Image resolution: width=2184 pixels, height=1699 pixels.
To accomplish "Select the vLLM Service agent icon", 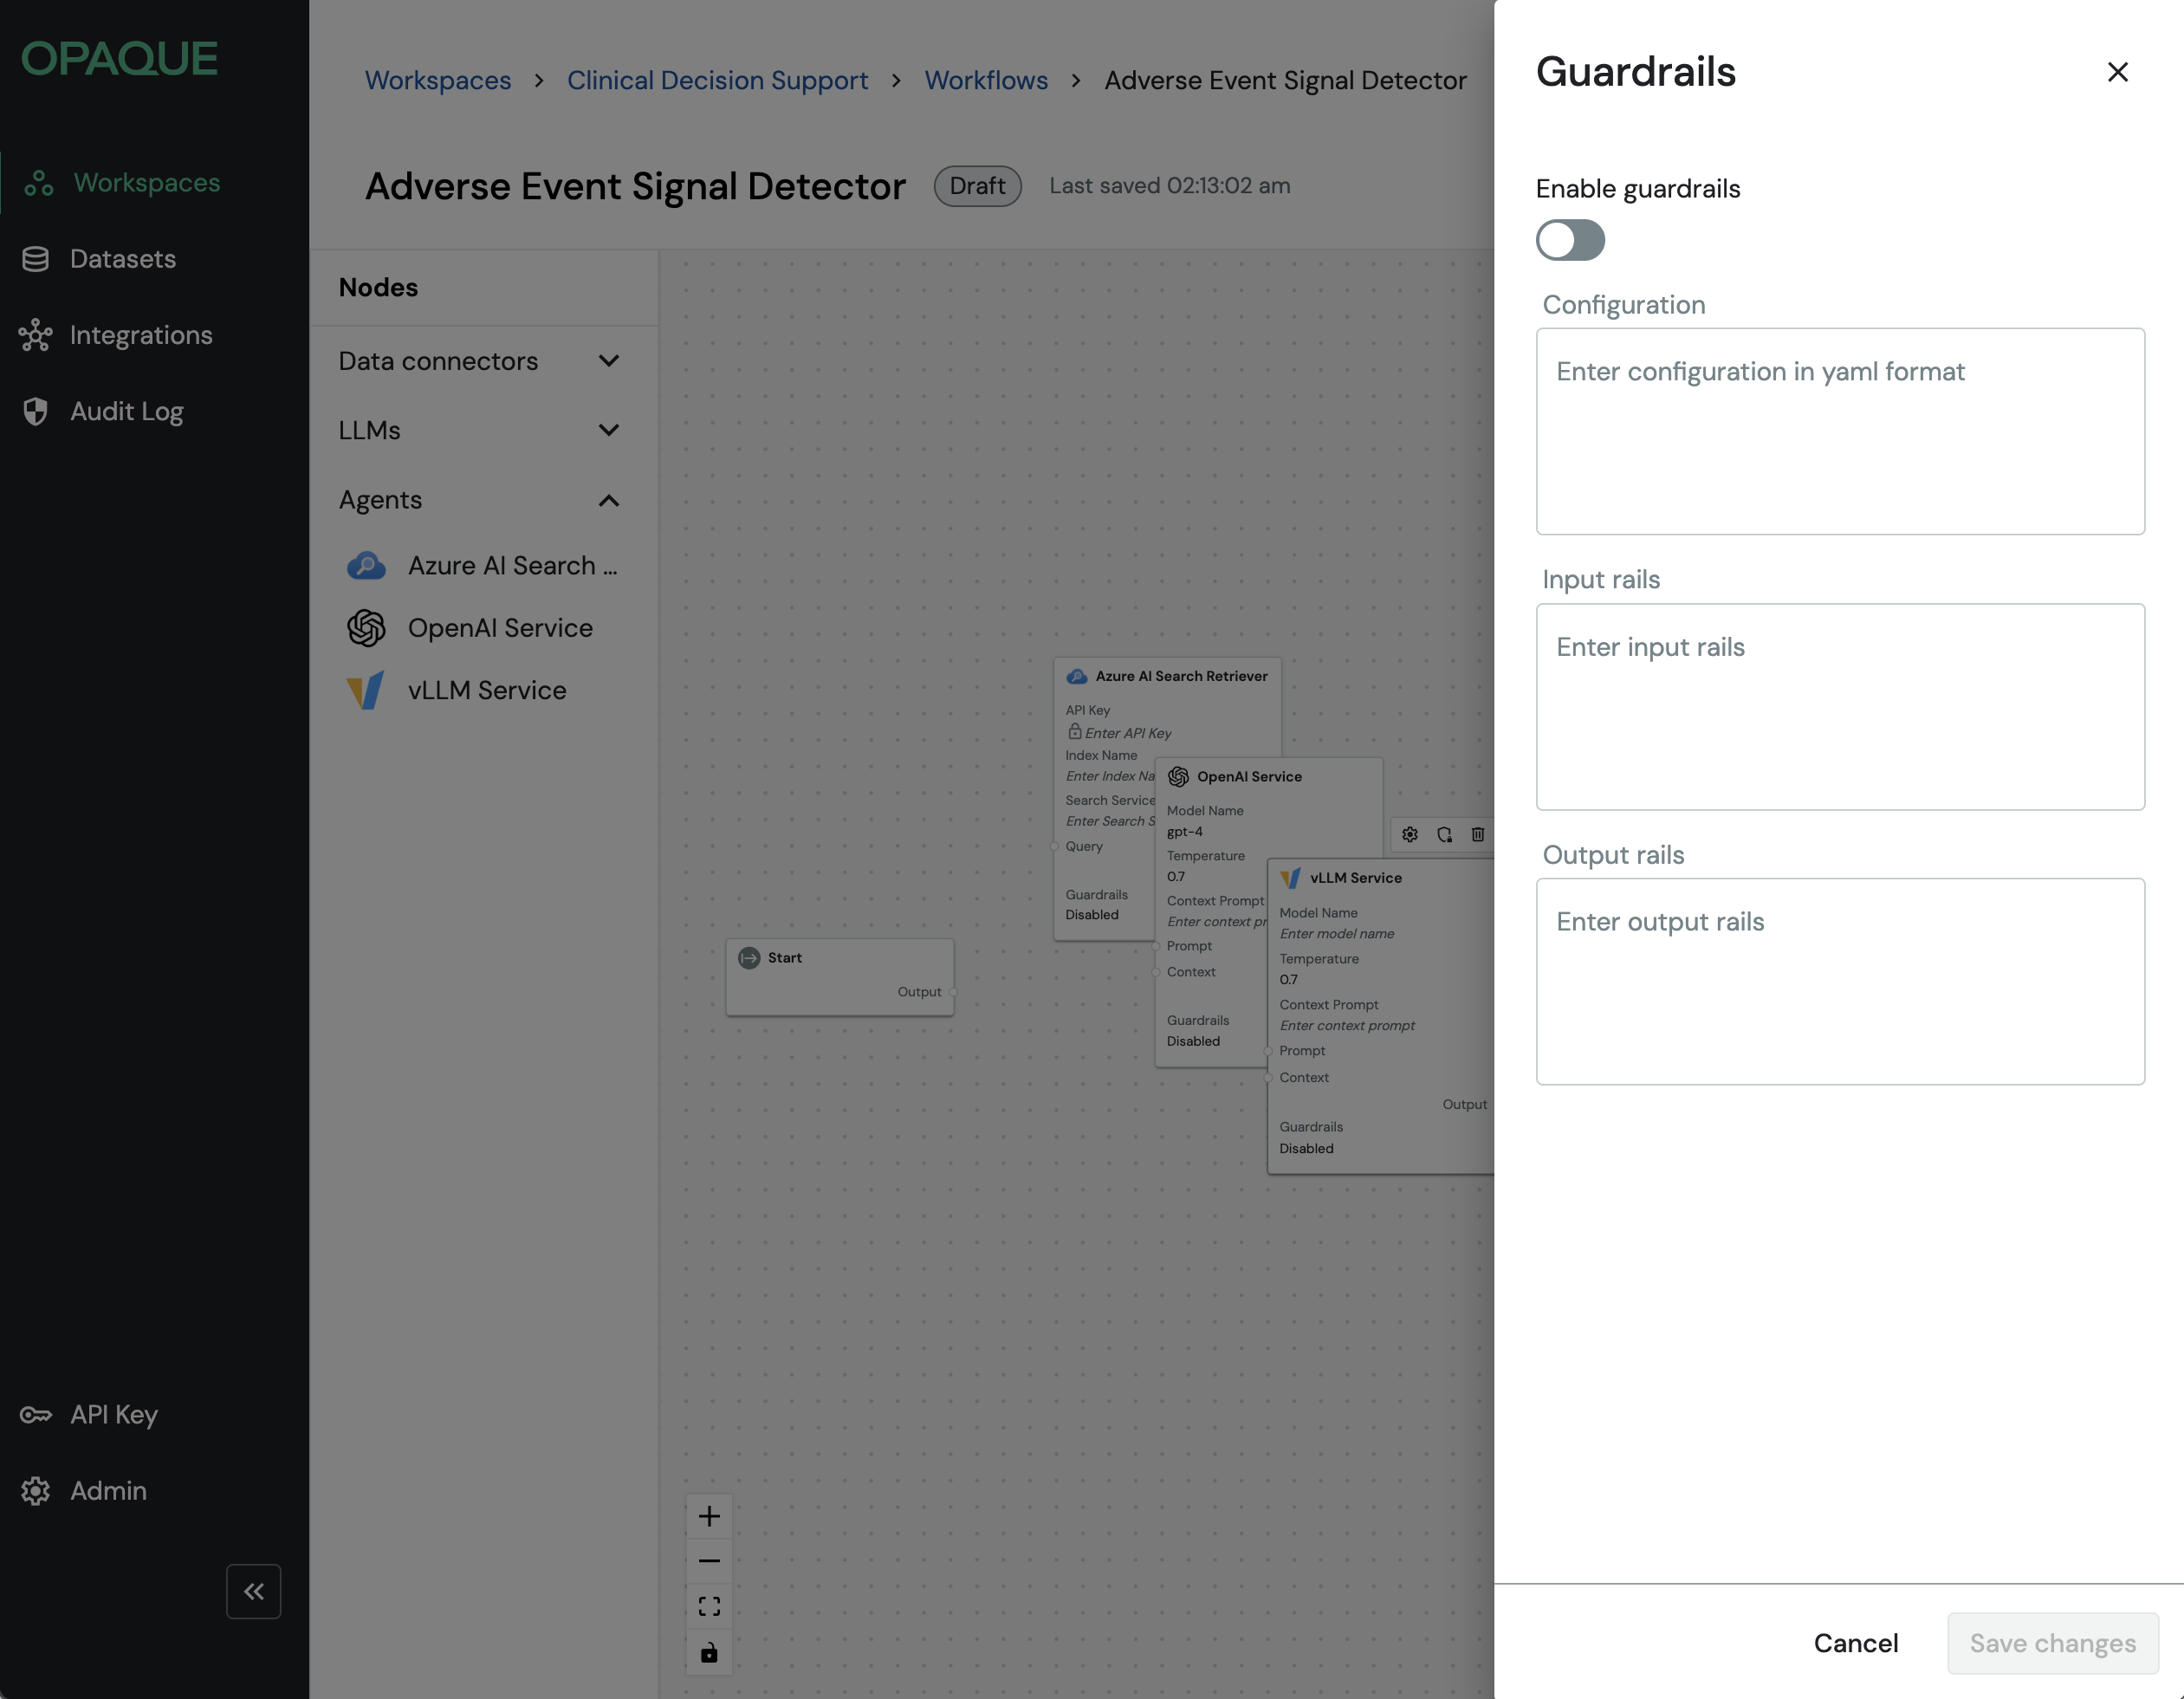I will (366, 691).
